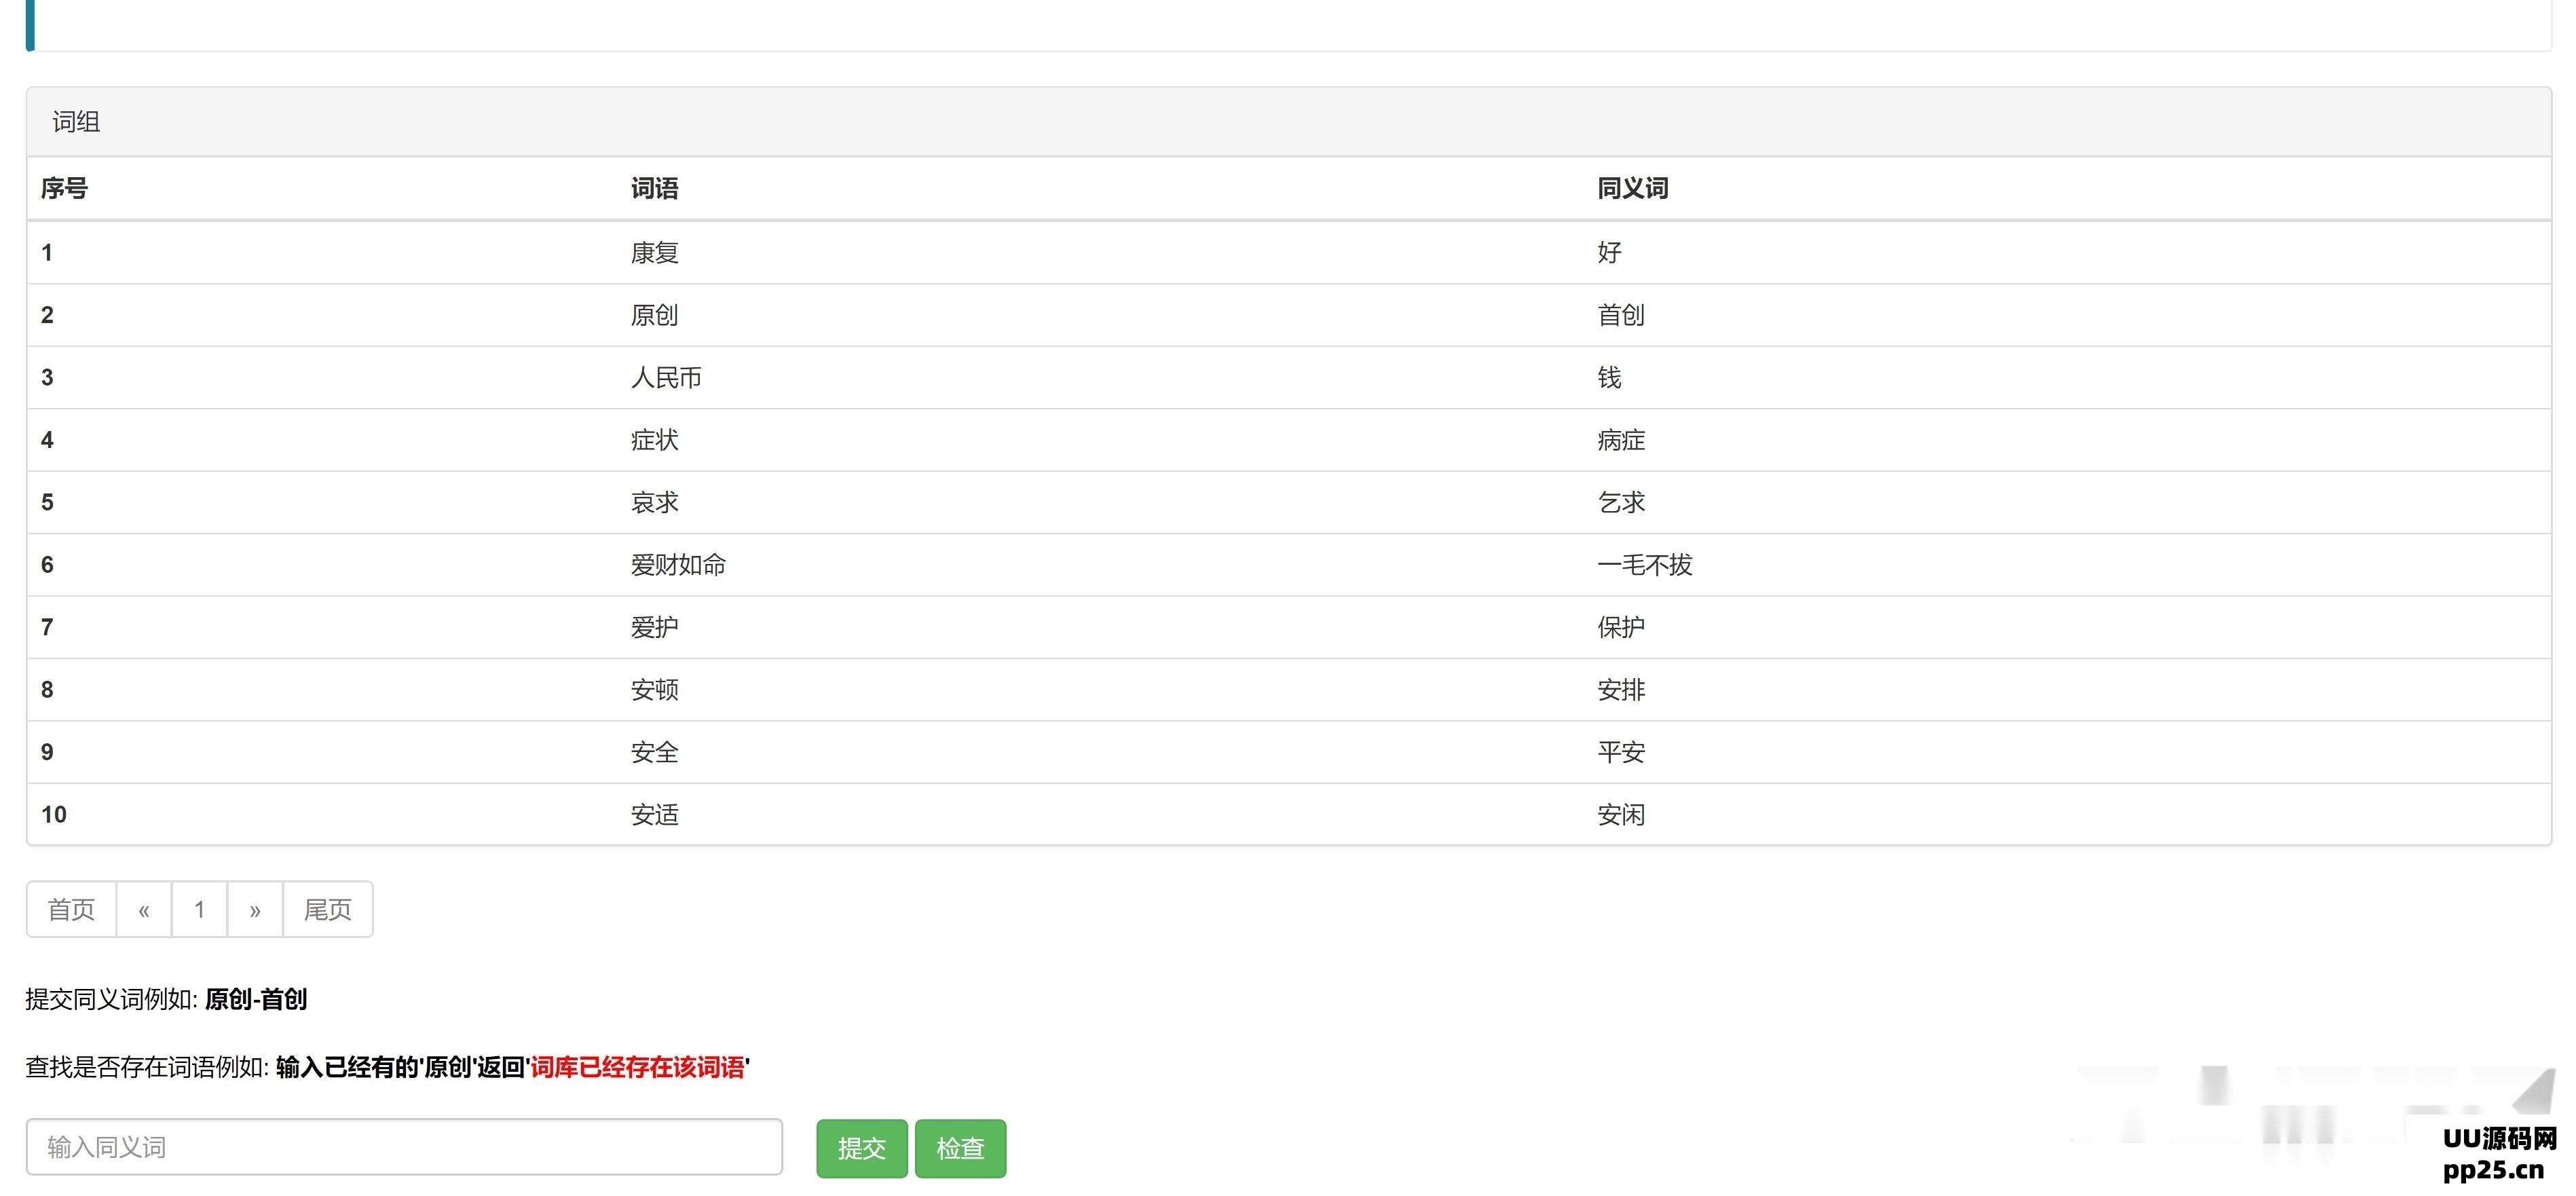Click the synonym 一毛不拔
Image resolution: width=2576 pixels, height=1196 pixels.
[x=1644, y=565]
